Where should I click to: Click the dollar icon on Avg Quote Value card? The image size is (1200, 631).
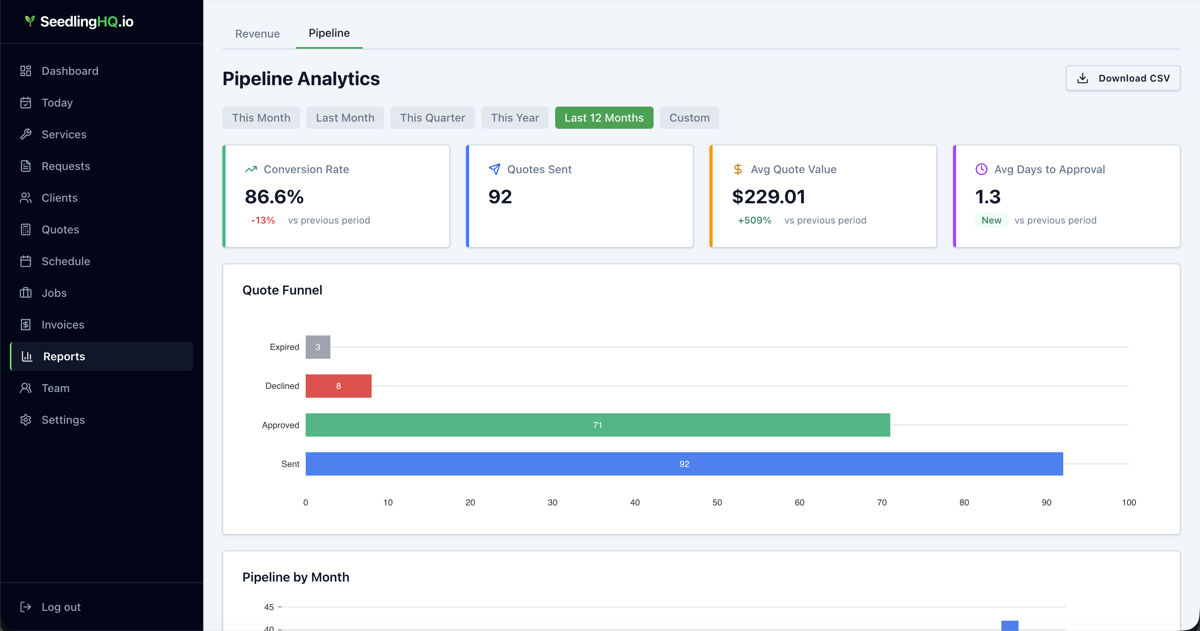tap(737, 169)
